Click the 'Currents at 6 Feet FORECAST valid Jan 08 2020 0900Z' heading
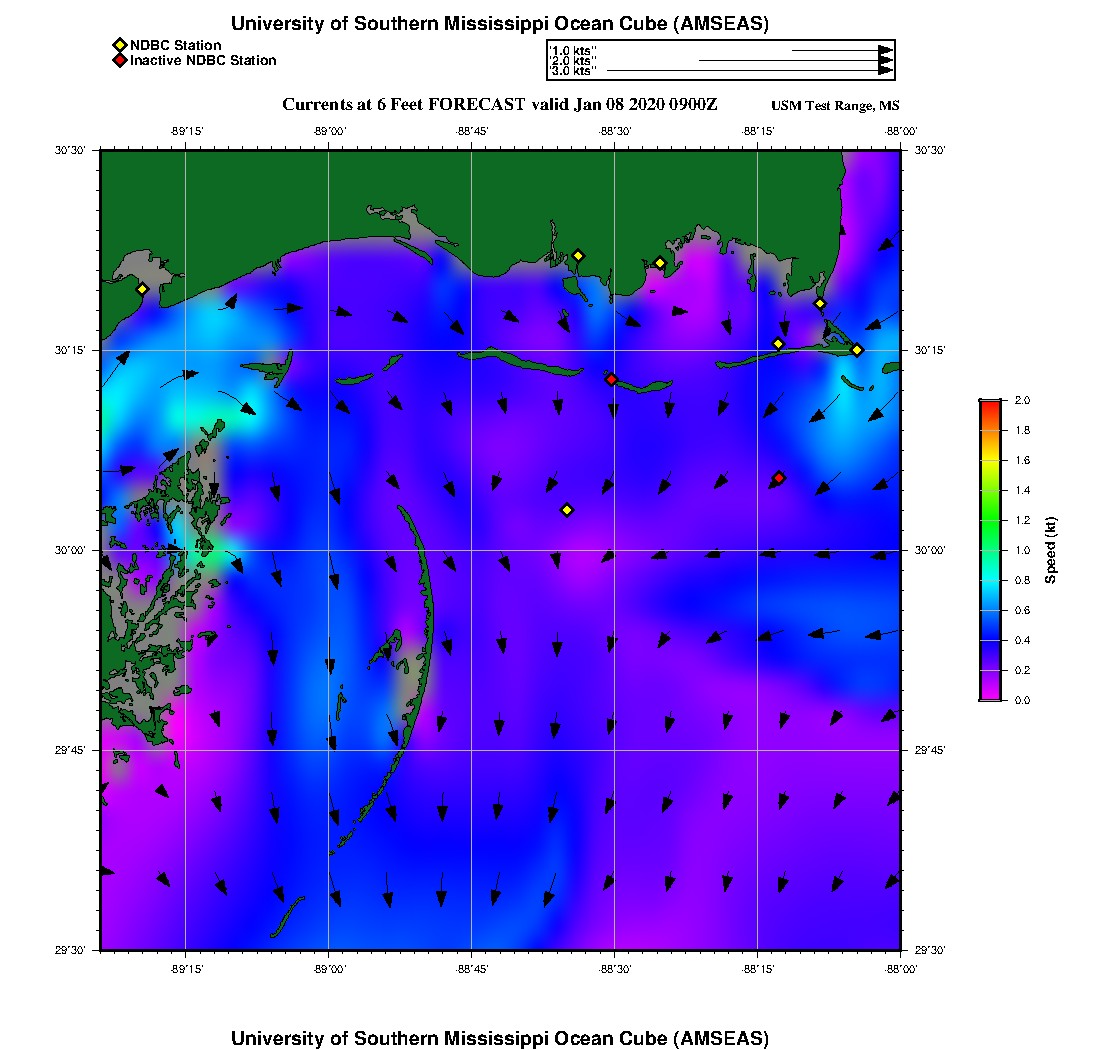 point(499,105)
